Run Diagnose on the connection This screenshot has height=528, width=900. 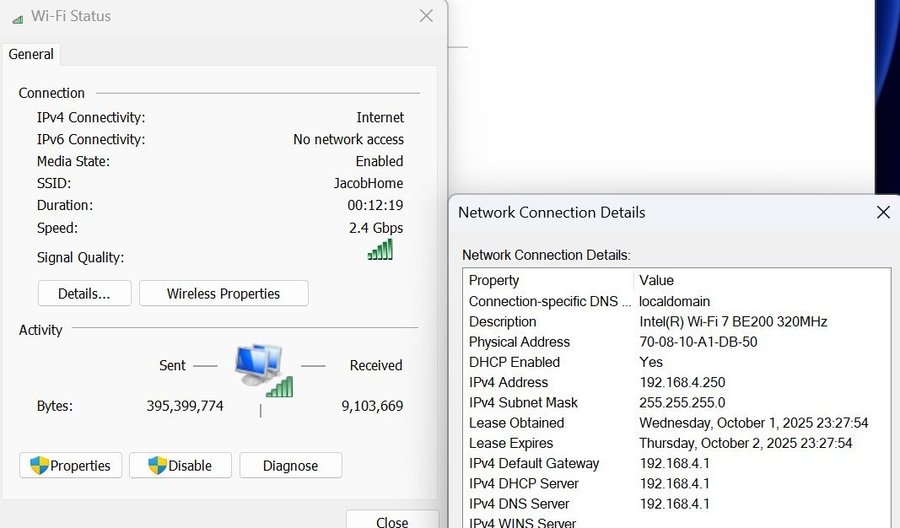pyautogui.click(x=290, y=465)
